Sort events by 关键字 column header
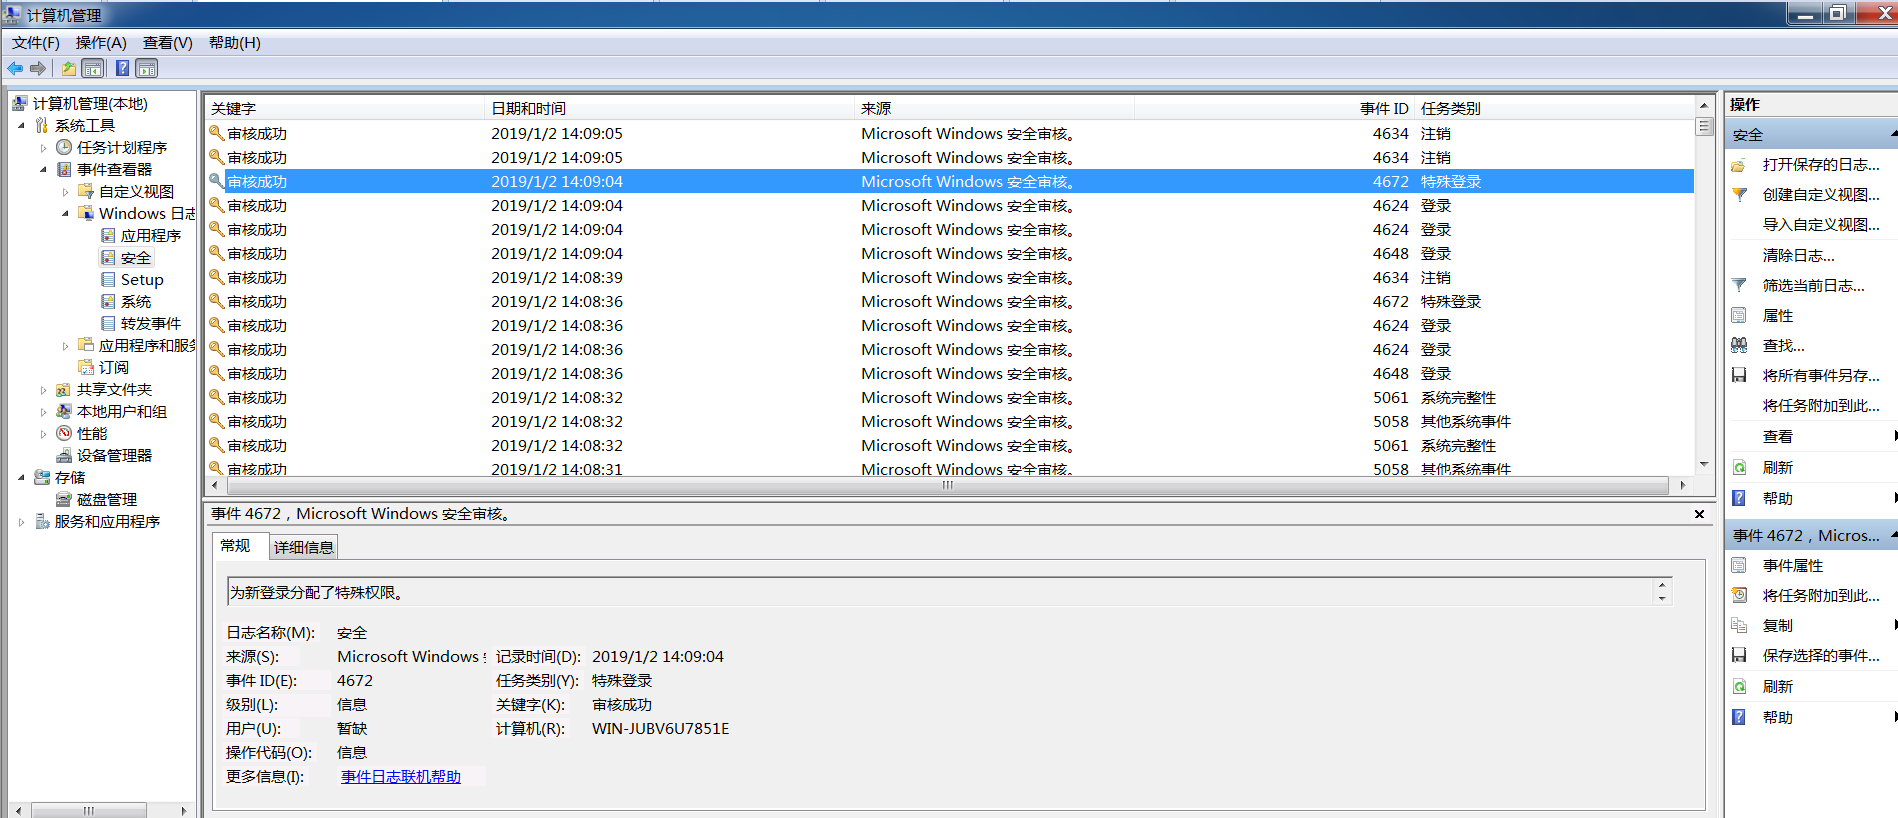 tap(344, 108)
